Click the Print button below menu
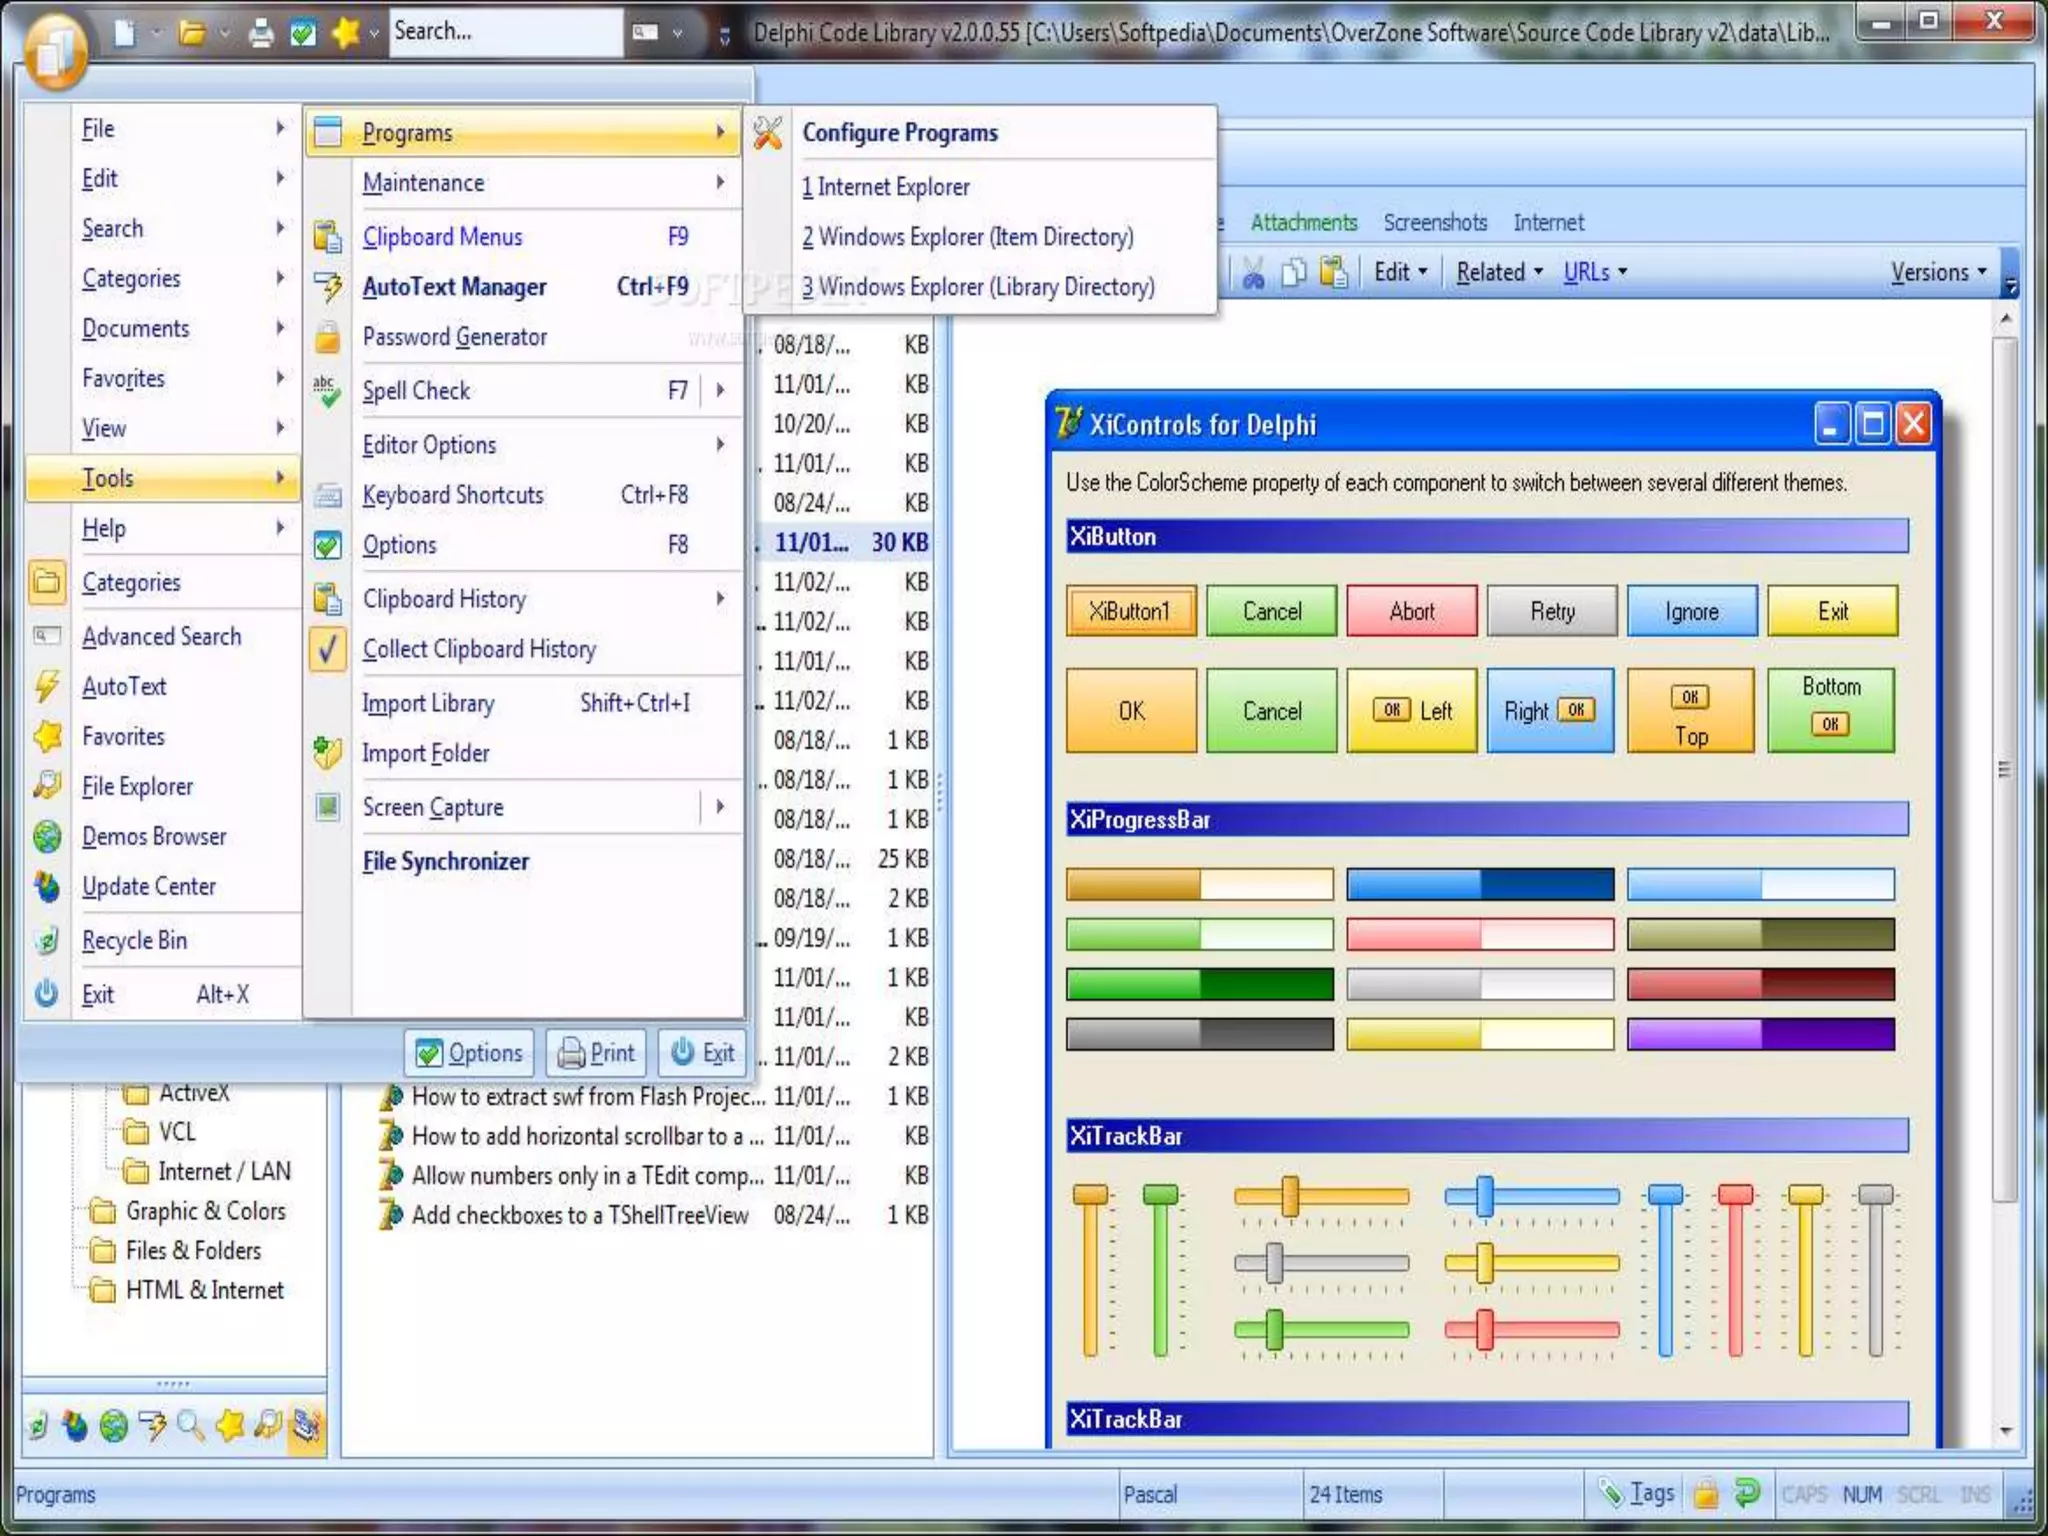The width and height of the screenshot is (2048, 1536). [x=597, y=1052]
